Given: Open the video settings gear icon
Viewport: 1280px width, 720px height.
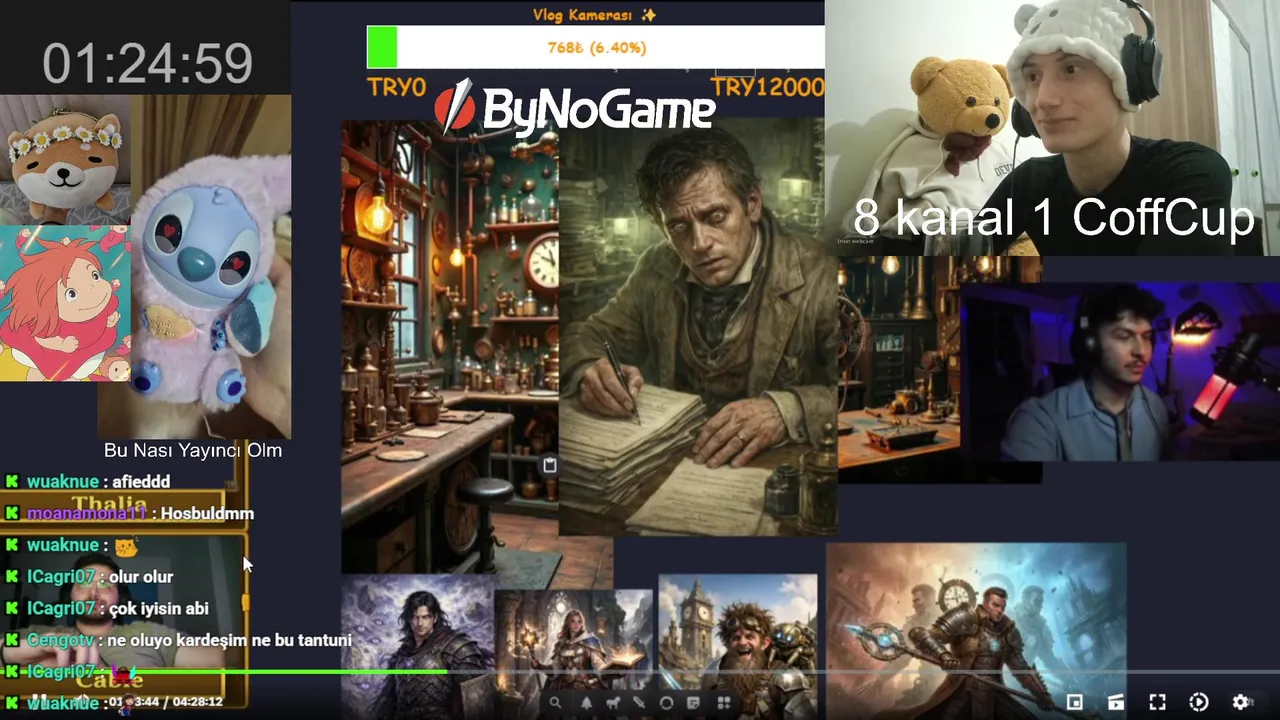Looking at the screenshot, I should click(1241, 702).
